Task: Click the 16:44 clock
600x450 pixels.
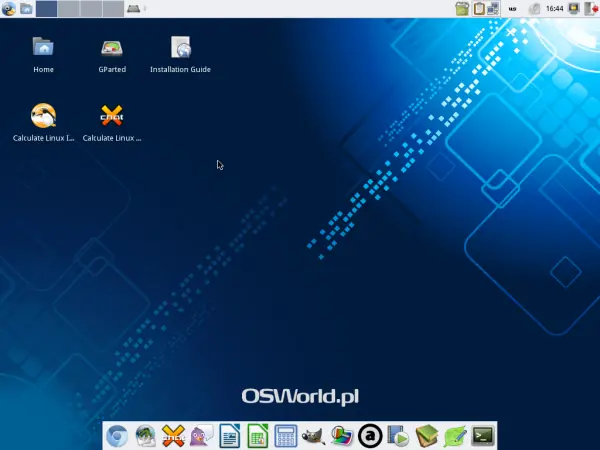Action: point(554,8)
